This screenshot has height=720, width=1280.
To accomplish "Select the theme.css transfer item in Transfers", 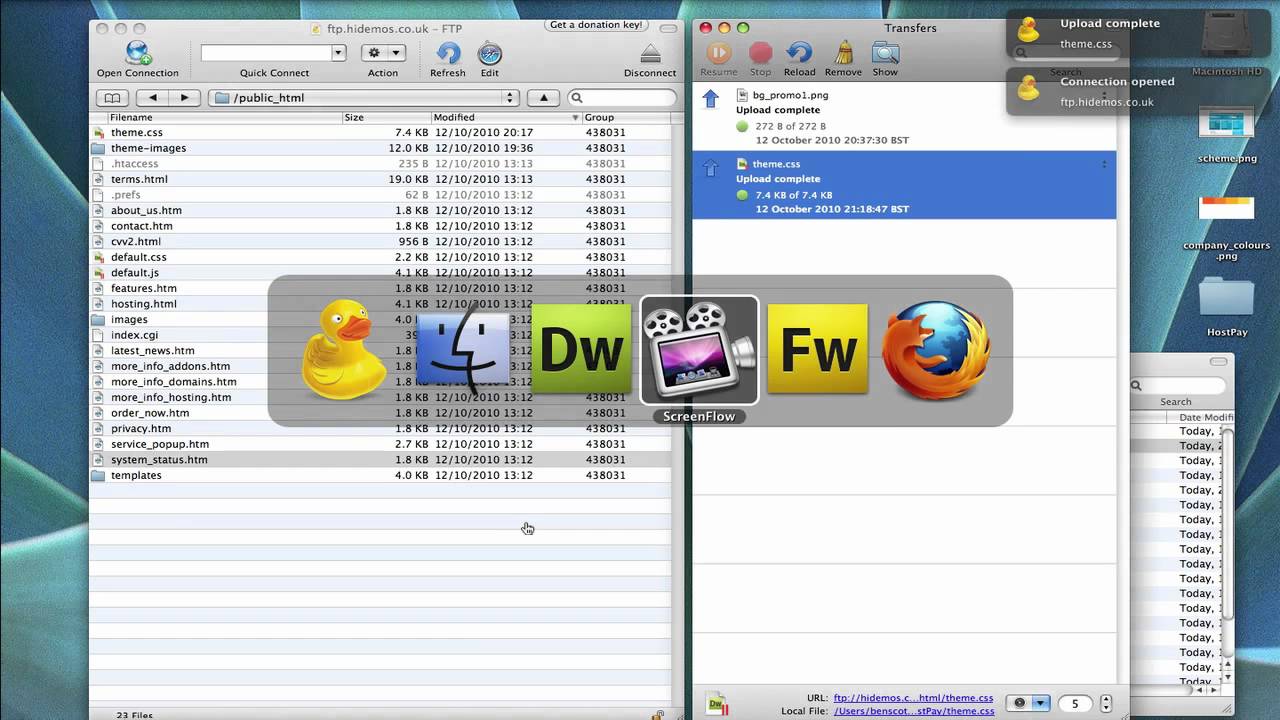I will [x=904, y=185].
